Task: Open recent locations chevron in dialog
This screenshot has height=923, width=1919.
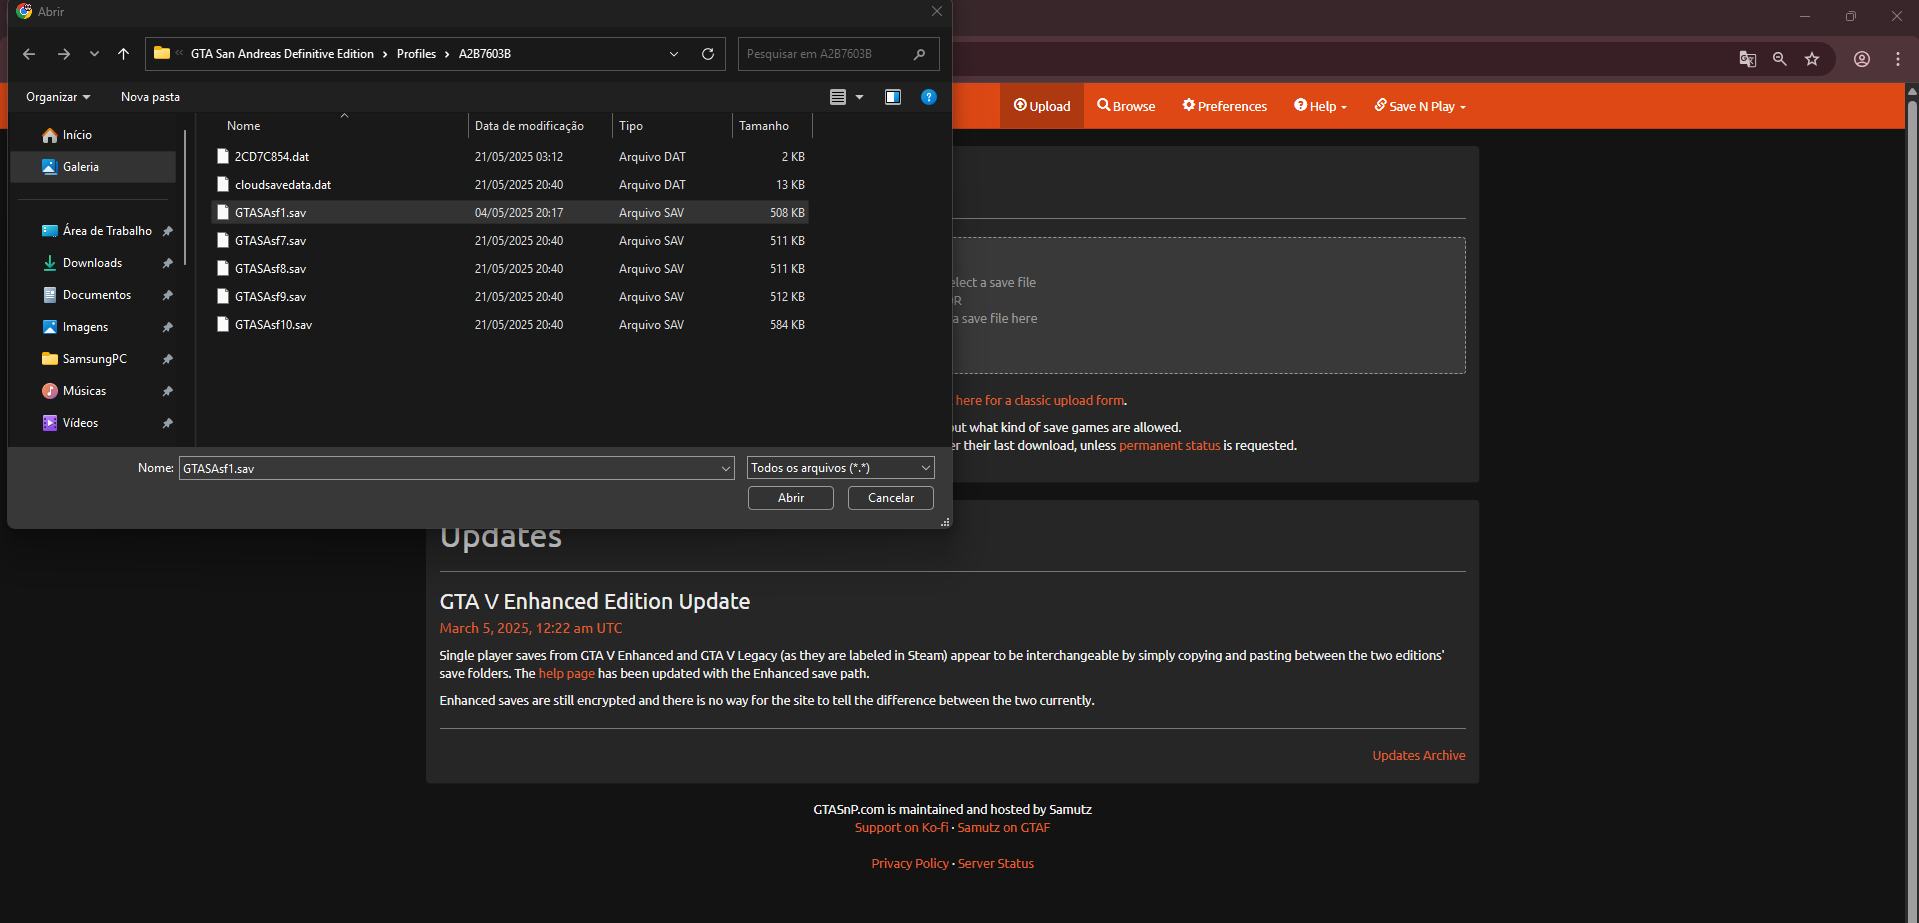Action: pyautogui.click(x=94, y=54)
